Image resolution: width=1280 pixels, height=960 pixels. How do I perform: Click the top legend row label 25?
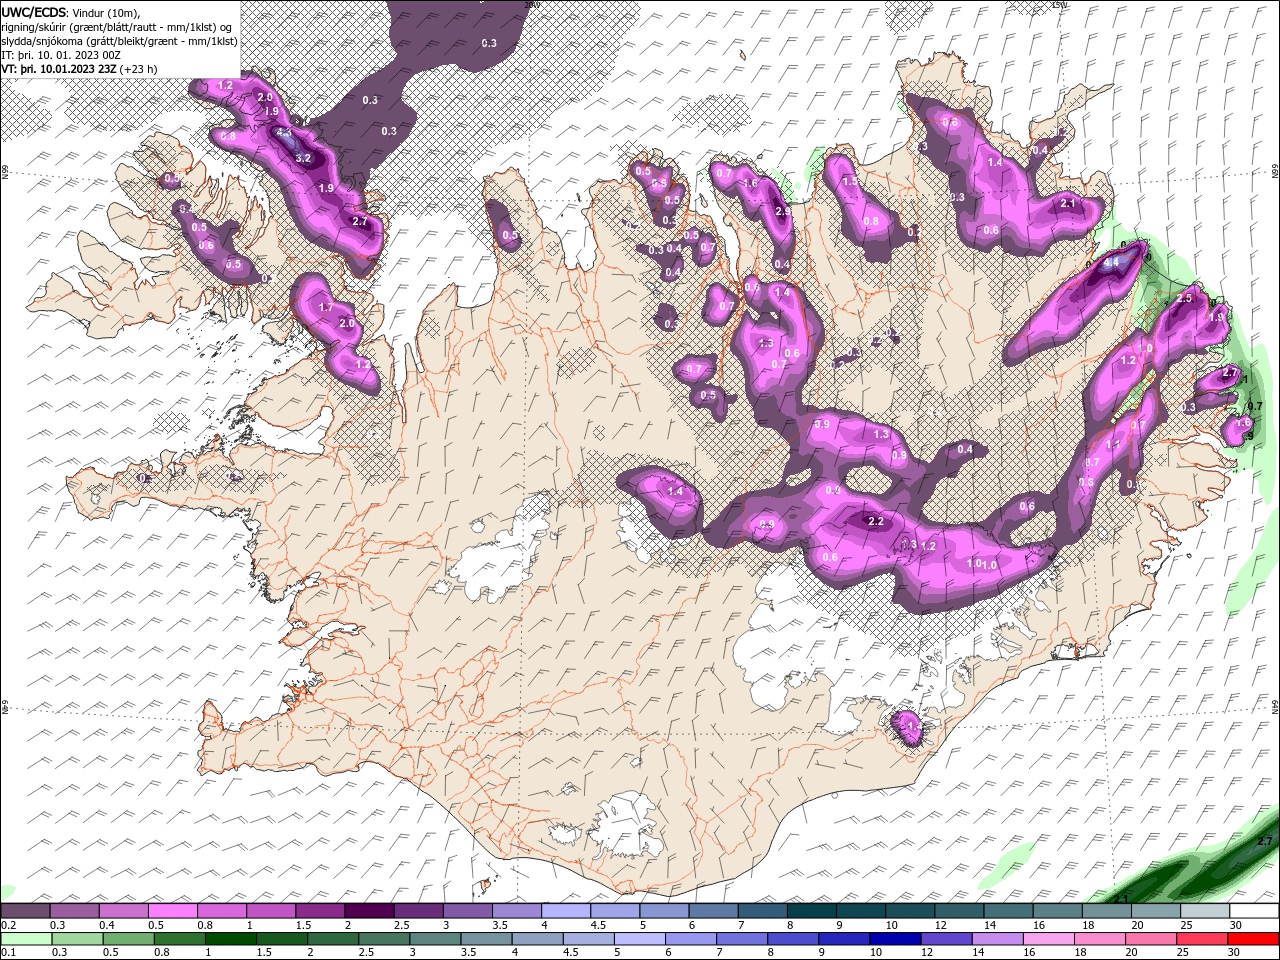1186,925
